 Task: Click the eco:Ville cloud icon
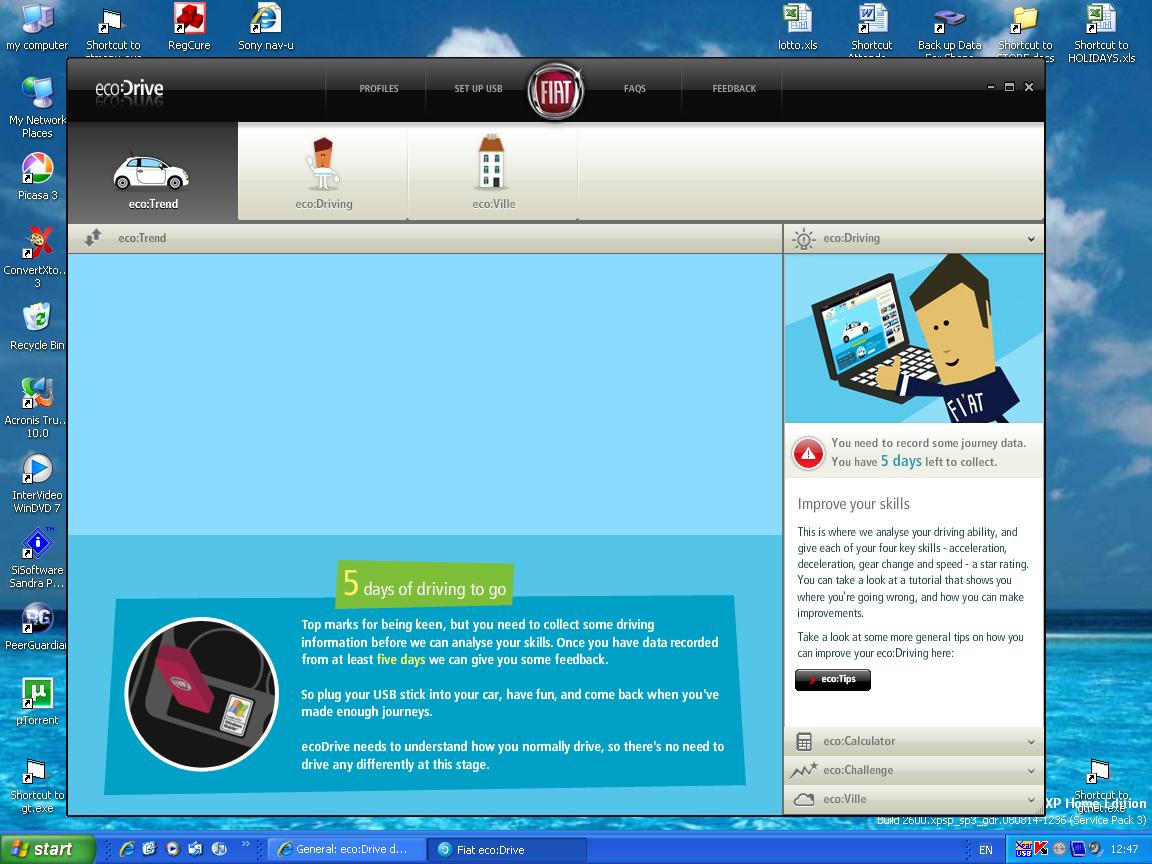tap(804, 800)
